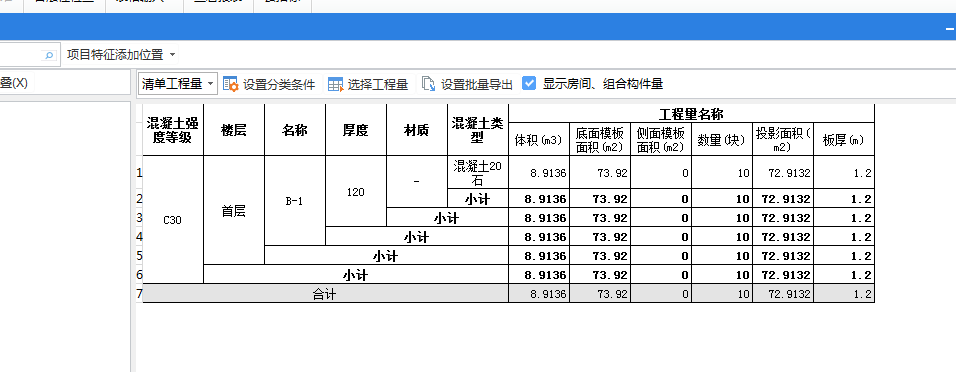Click the B-1 name cell
The height and width of the screenshot is (372, 956).
[x=294, y=201]
